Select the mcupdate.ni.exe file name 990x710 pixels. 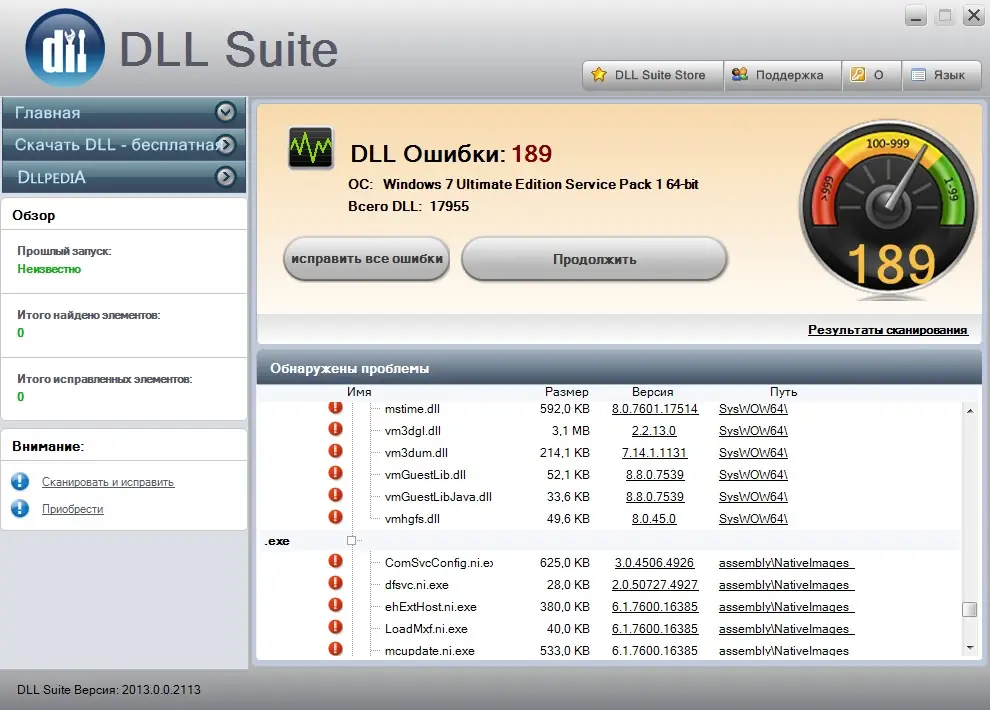pos(429,651)
